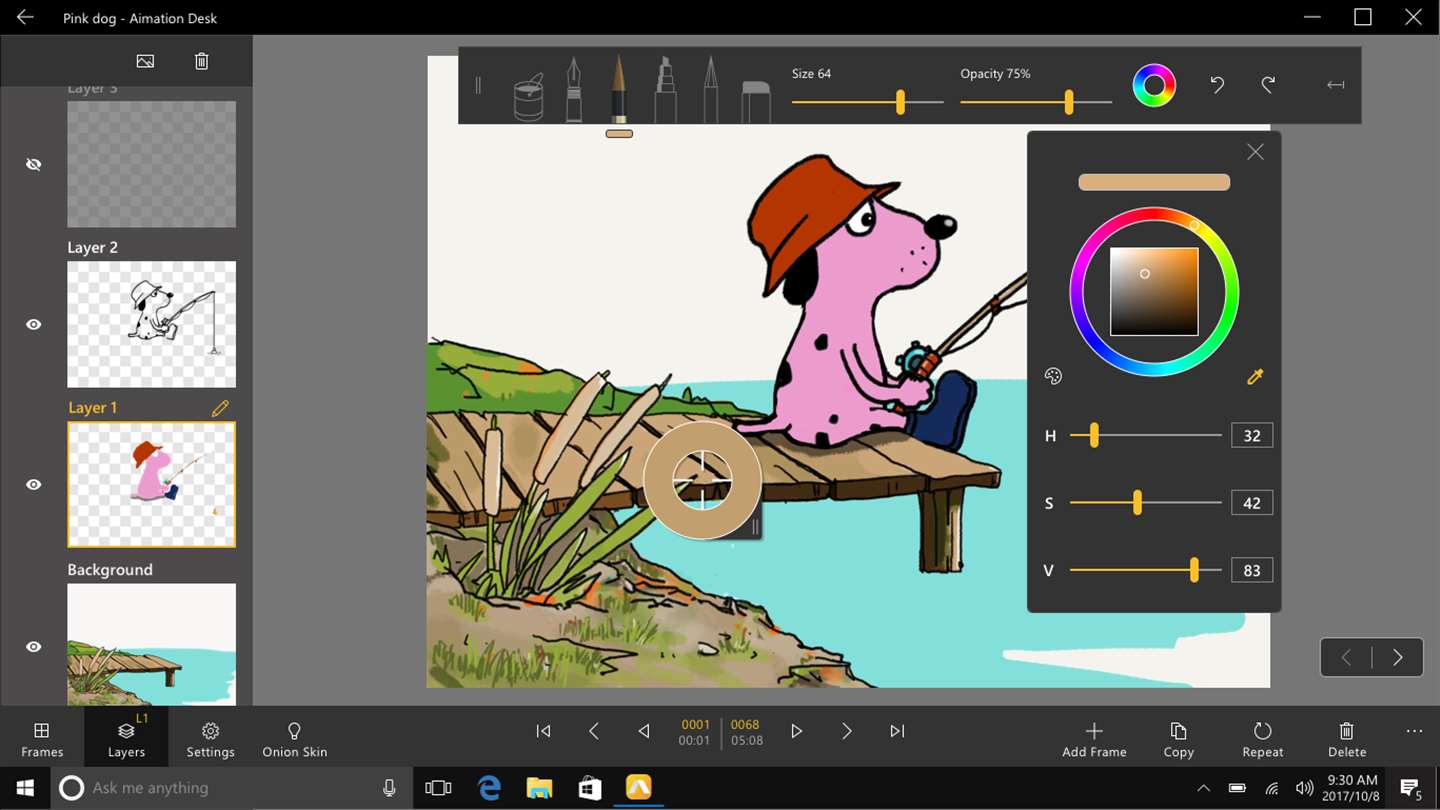Pick color with the eyedropper

tap(1255, 376)
